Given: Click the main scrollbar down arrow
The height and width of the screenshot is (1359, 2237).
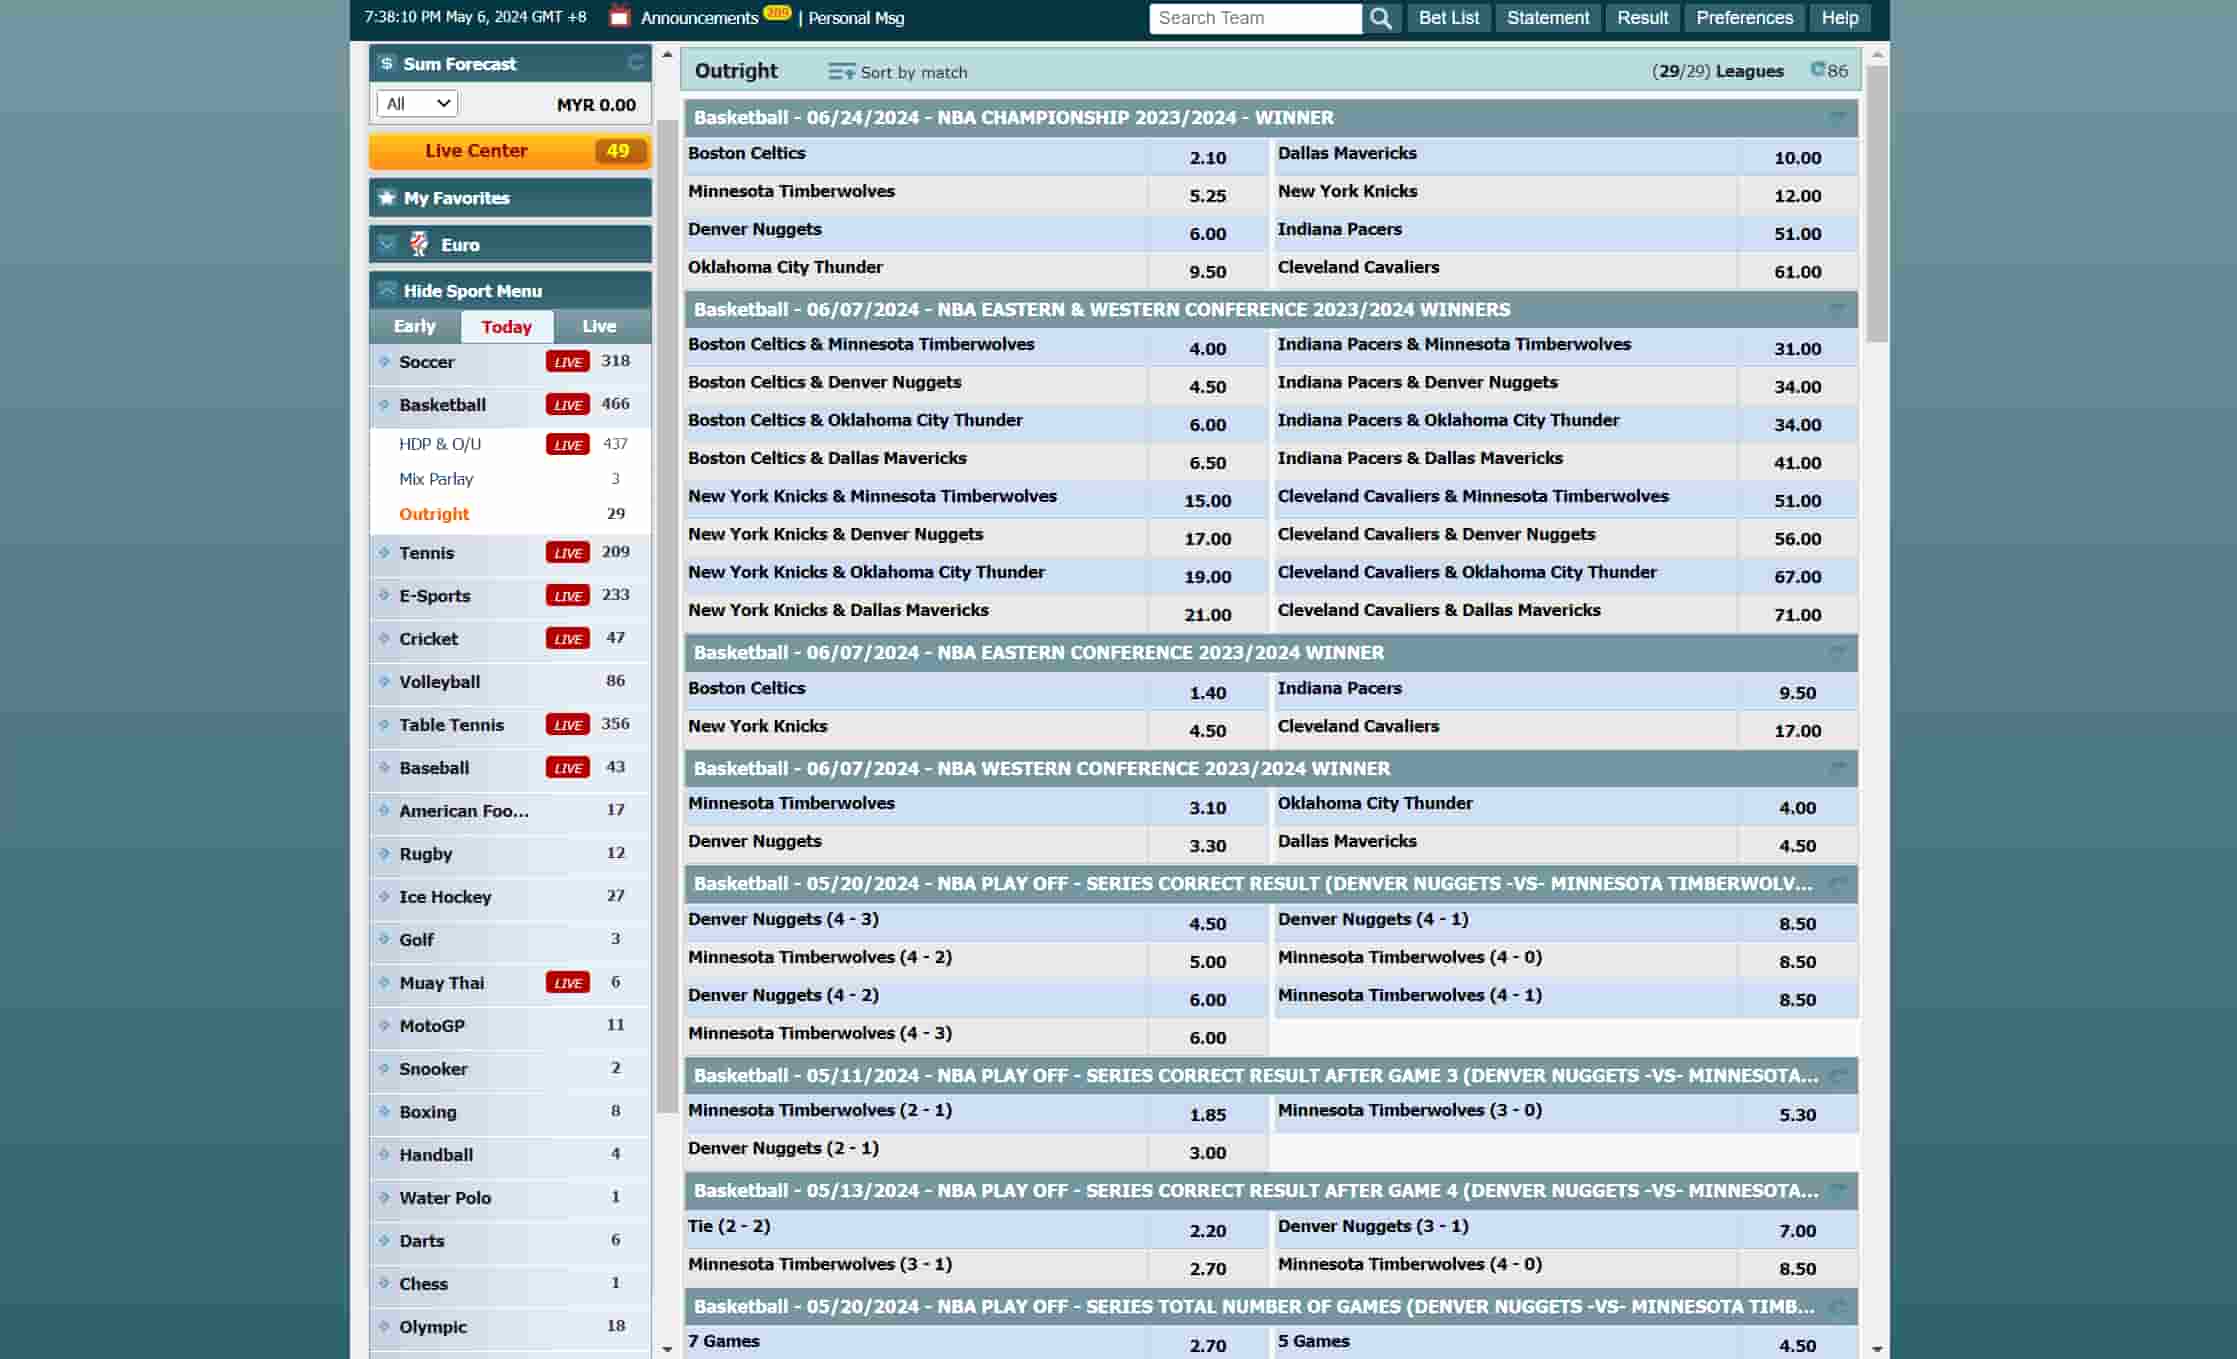Looking at the screenshot, I should point(1877,1348).
